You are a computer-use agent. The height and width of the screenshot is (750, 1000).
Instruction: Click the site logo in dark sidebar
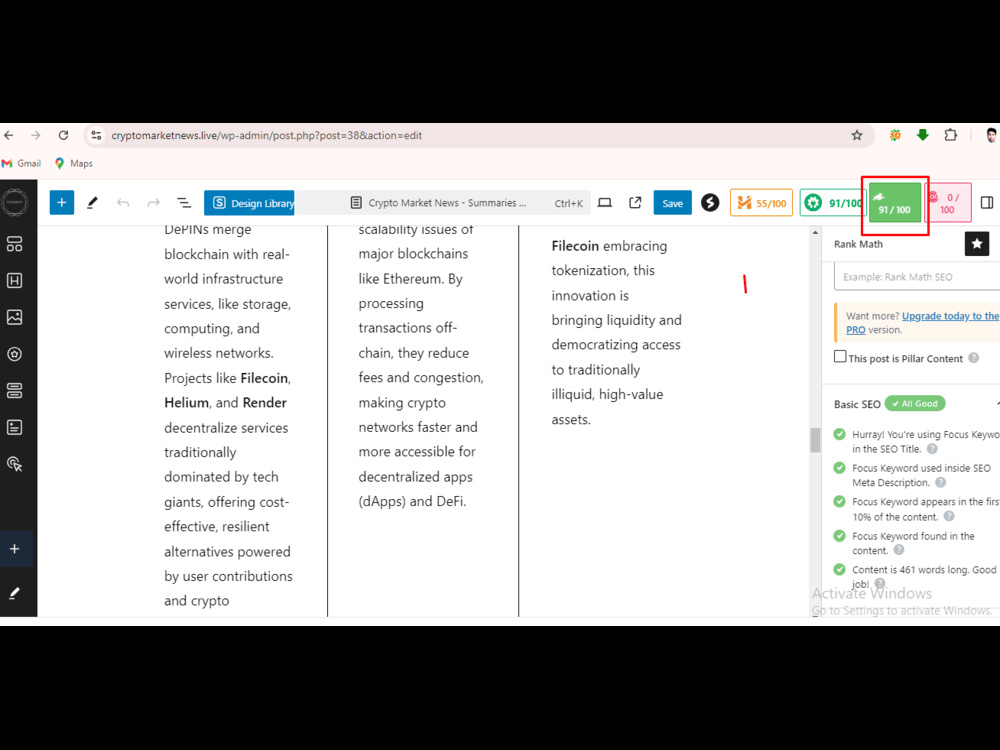pos(15,202)
